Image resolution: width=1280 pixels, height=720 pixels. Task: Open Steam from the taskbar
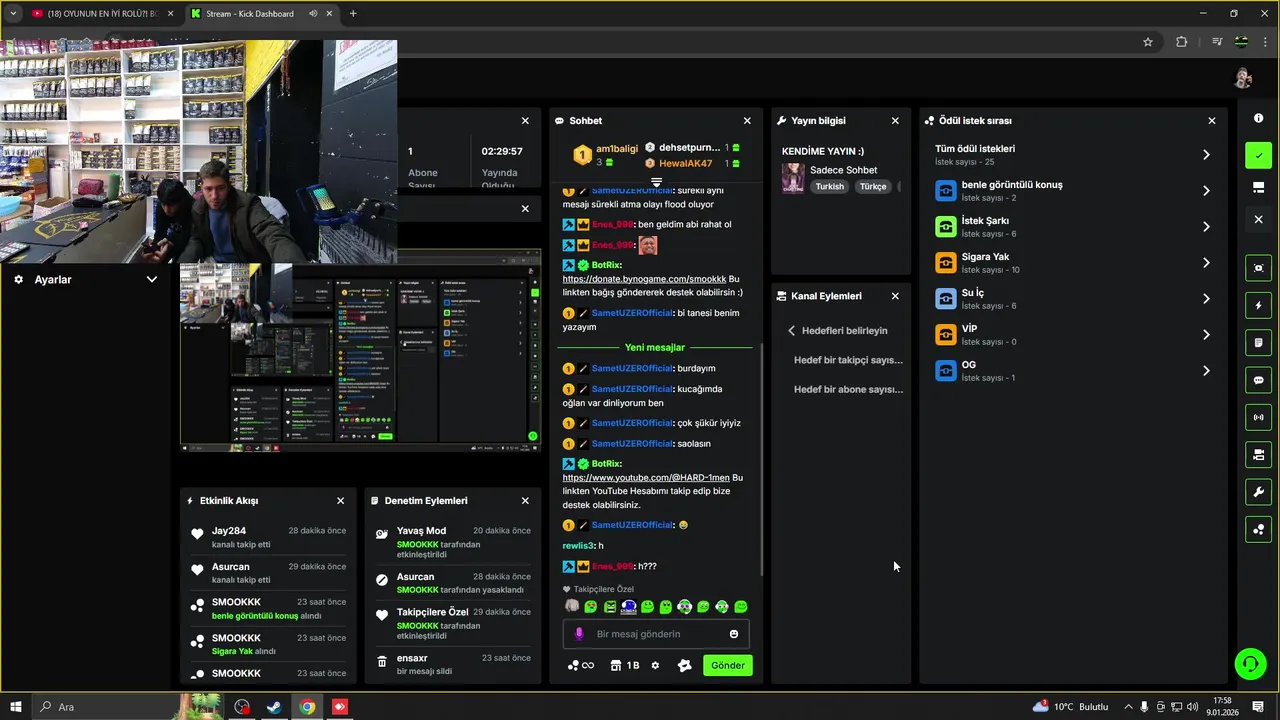pyautogui.click(x=274, y=707)
